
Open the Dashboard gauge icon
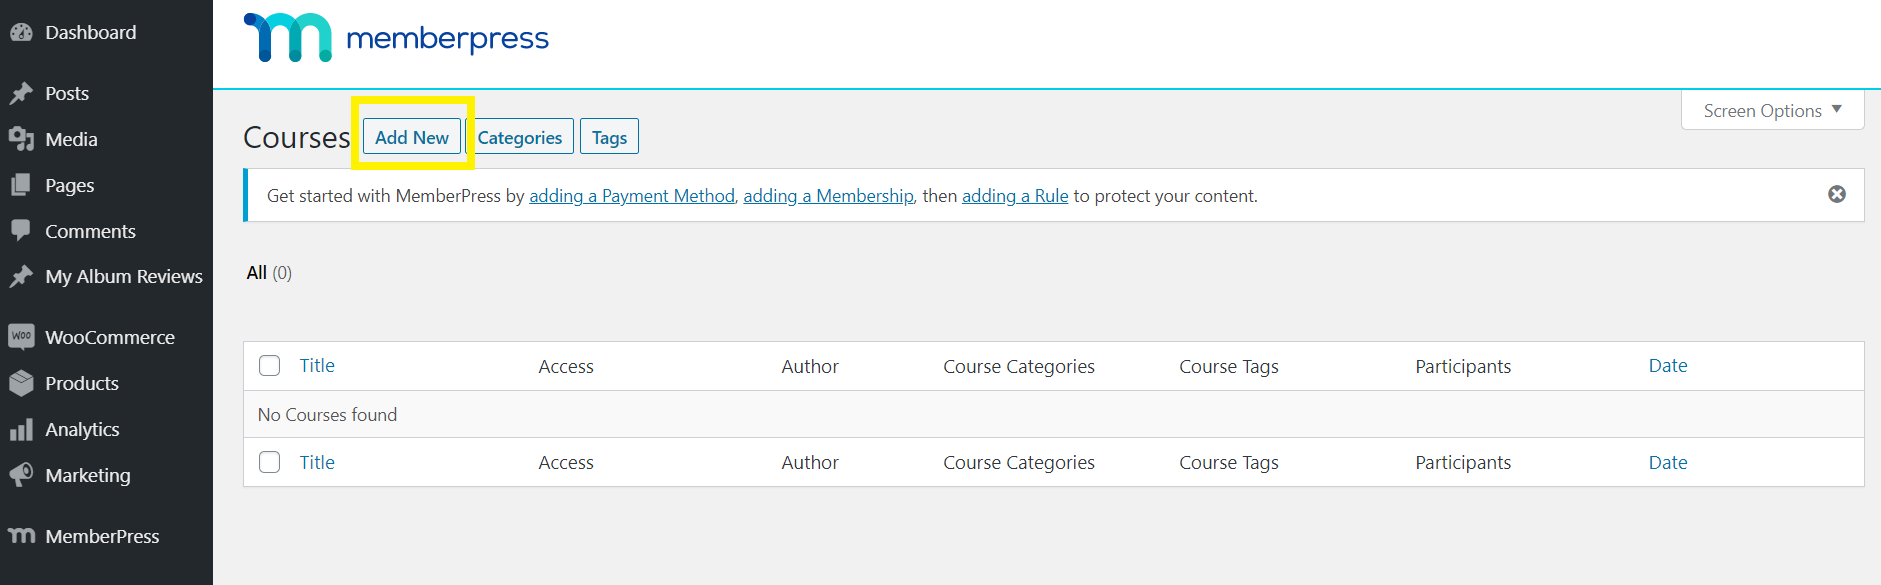(x=21, y=32)
